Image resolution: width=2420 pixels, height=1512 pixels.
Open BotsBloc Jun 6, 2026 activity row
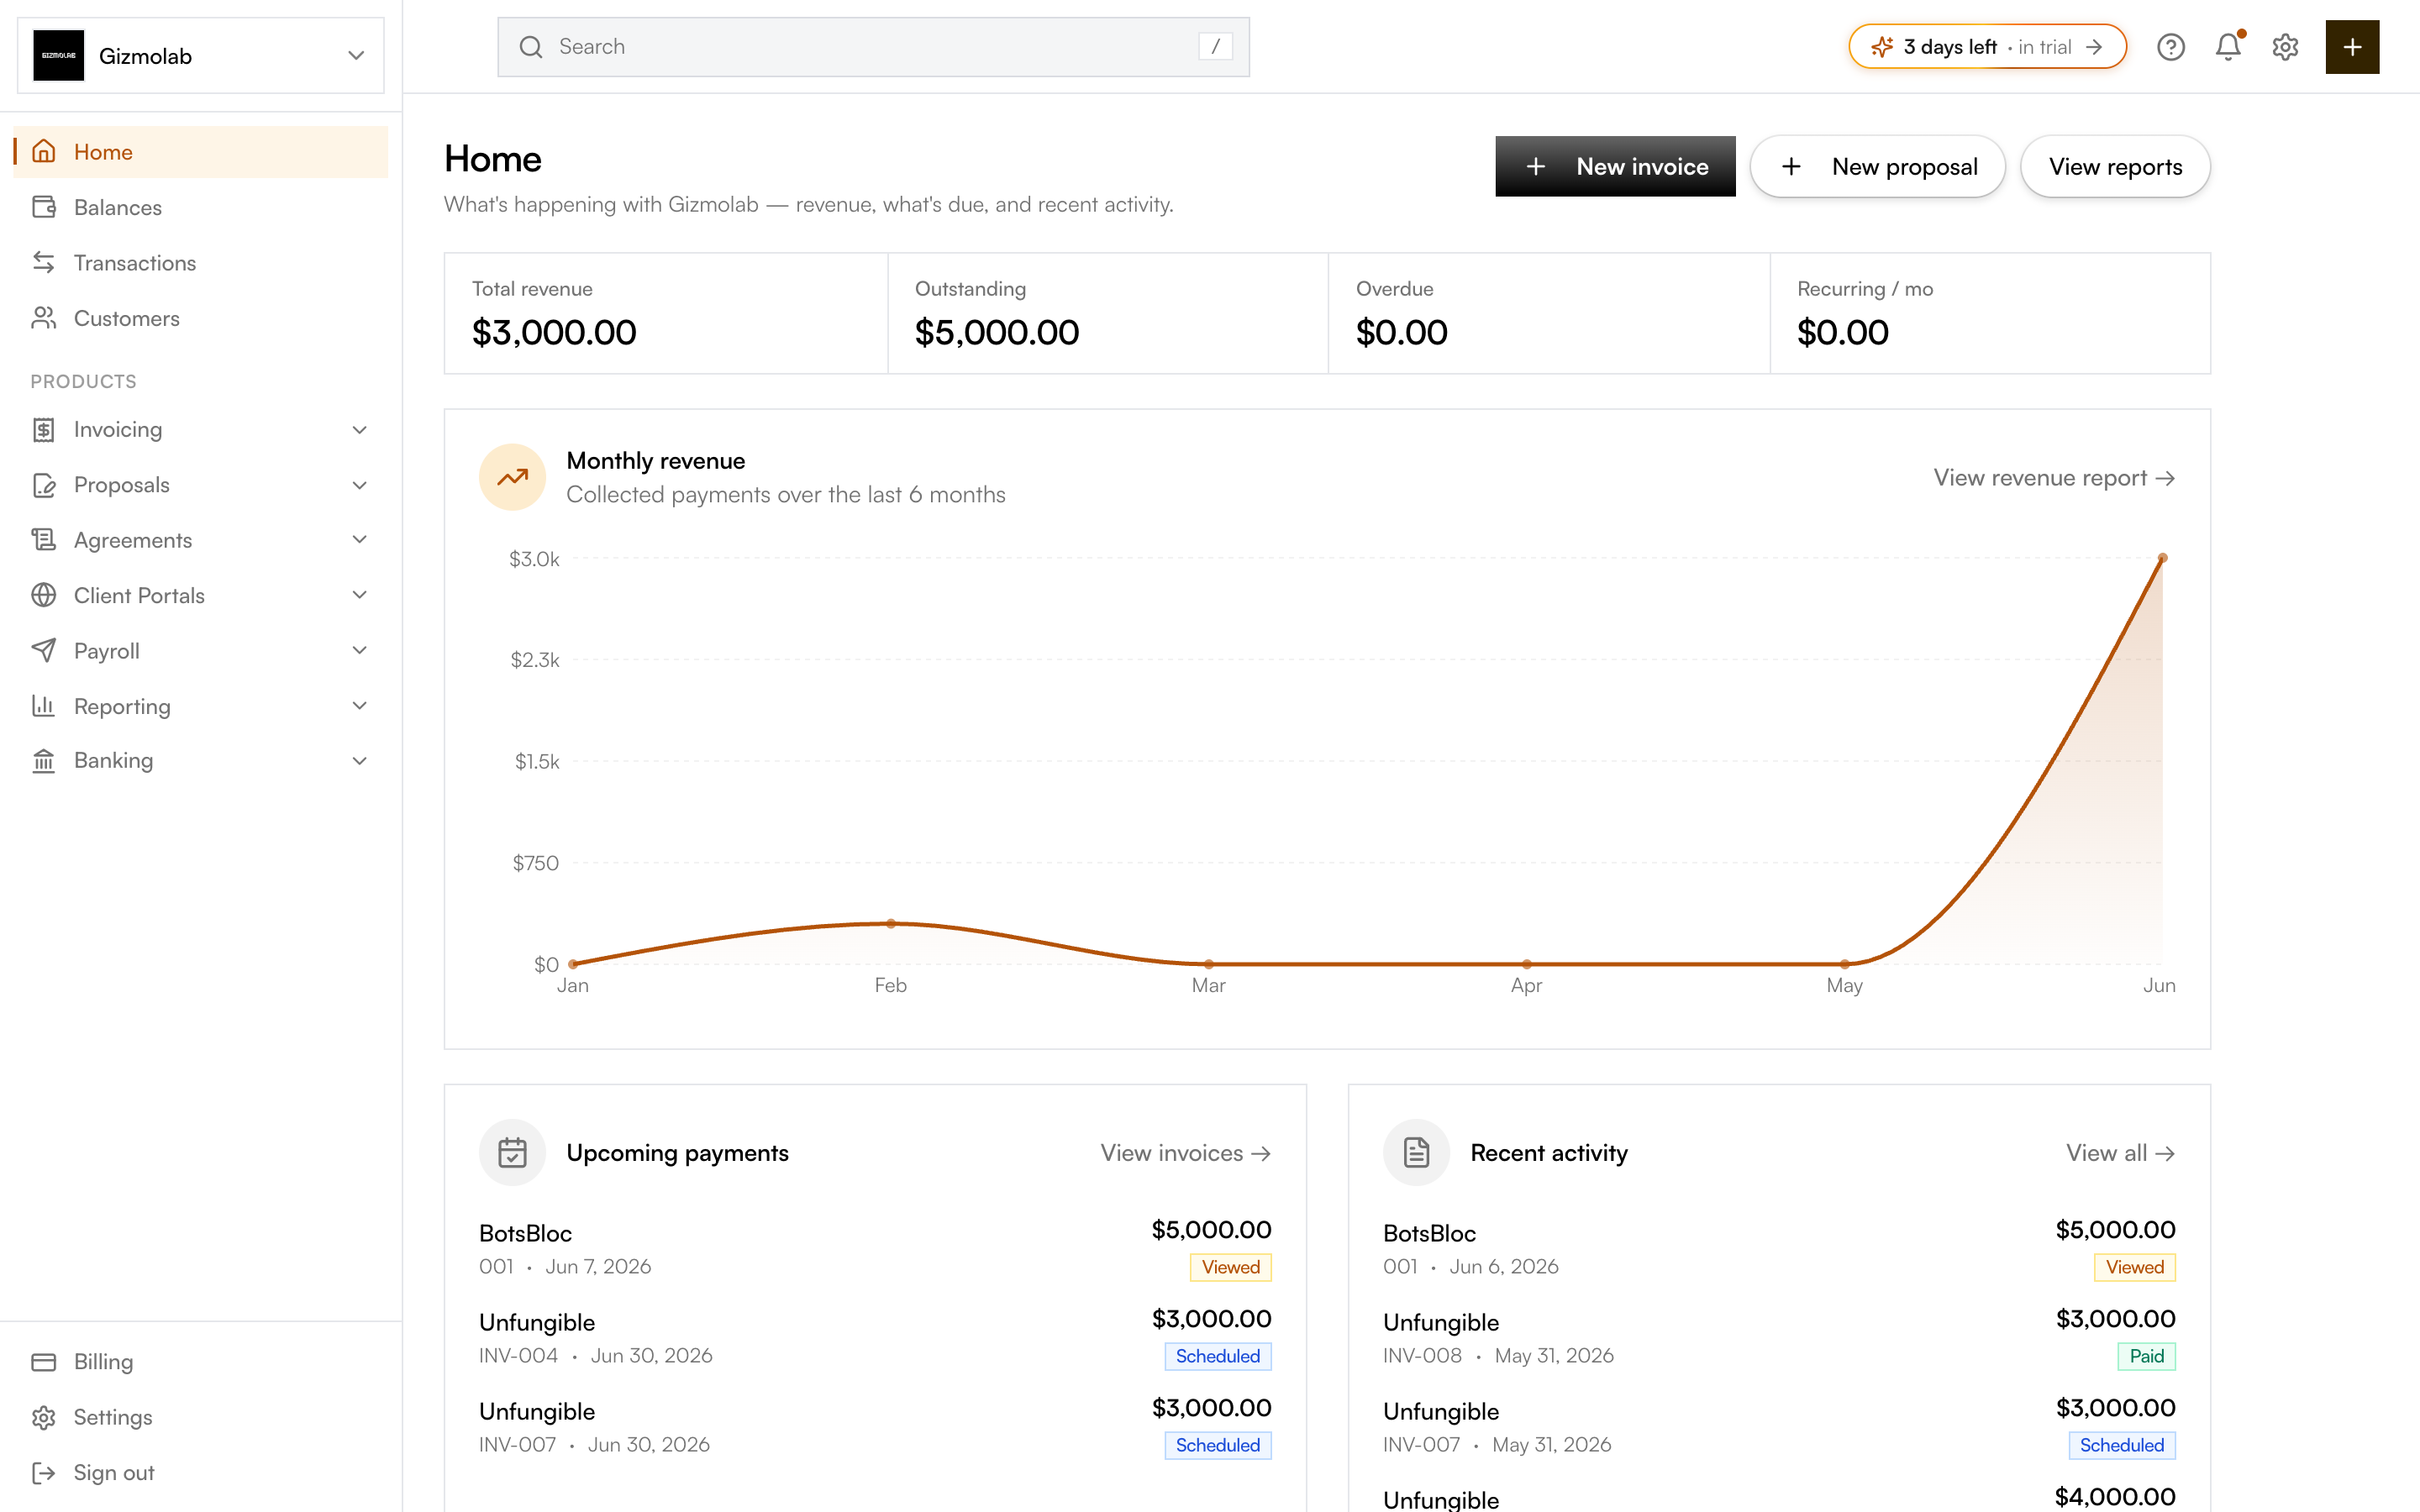(1779, 1248)
